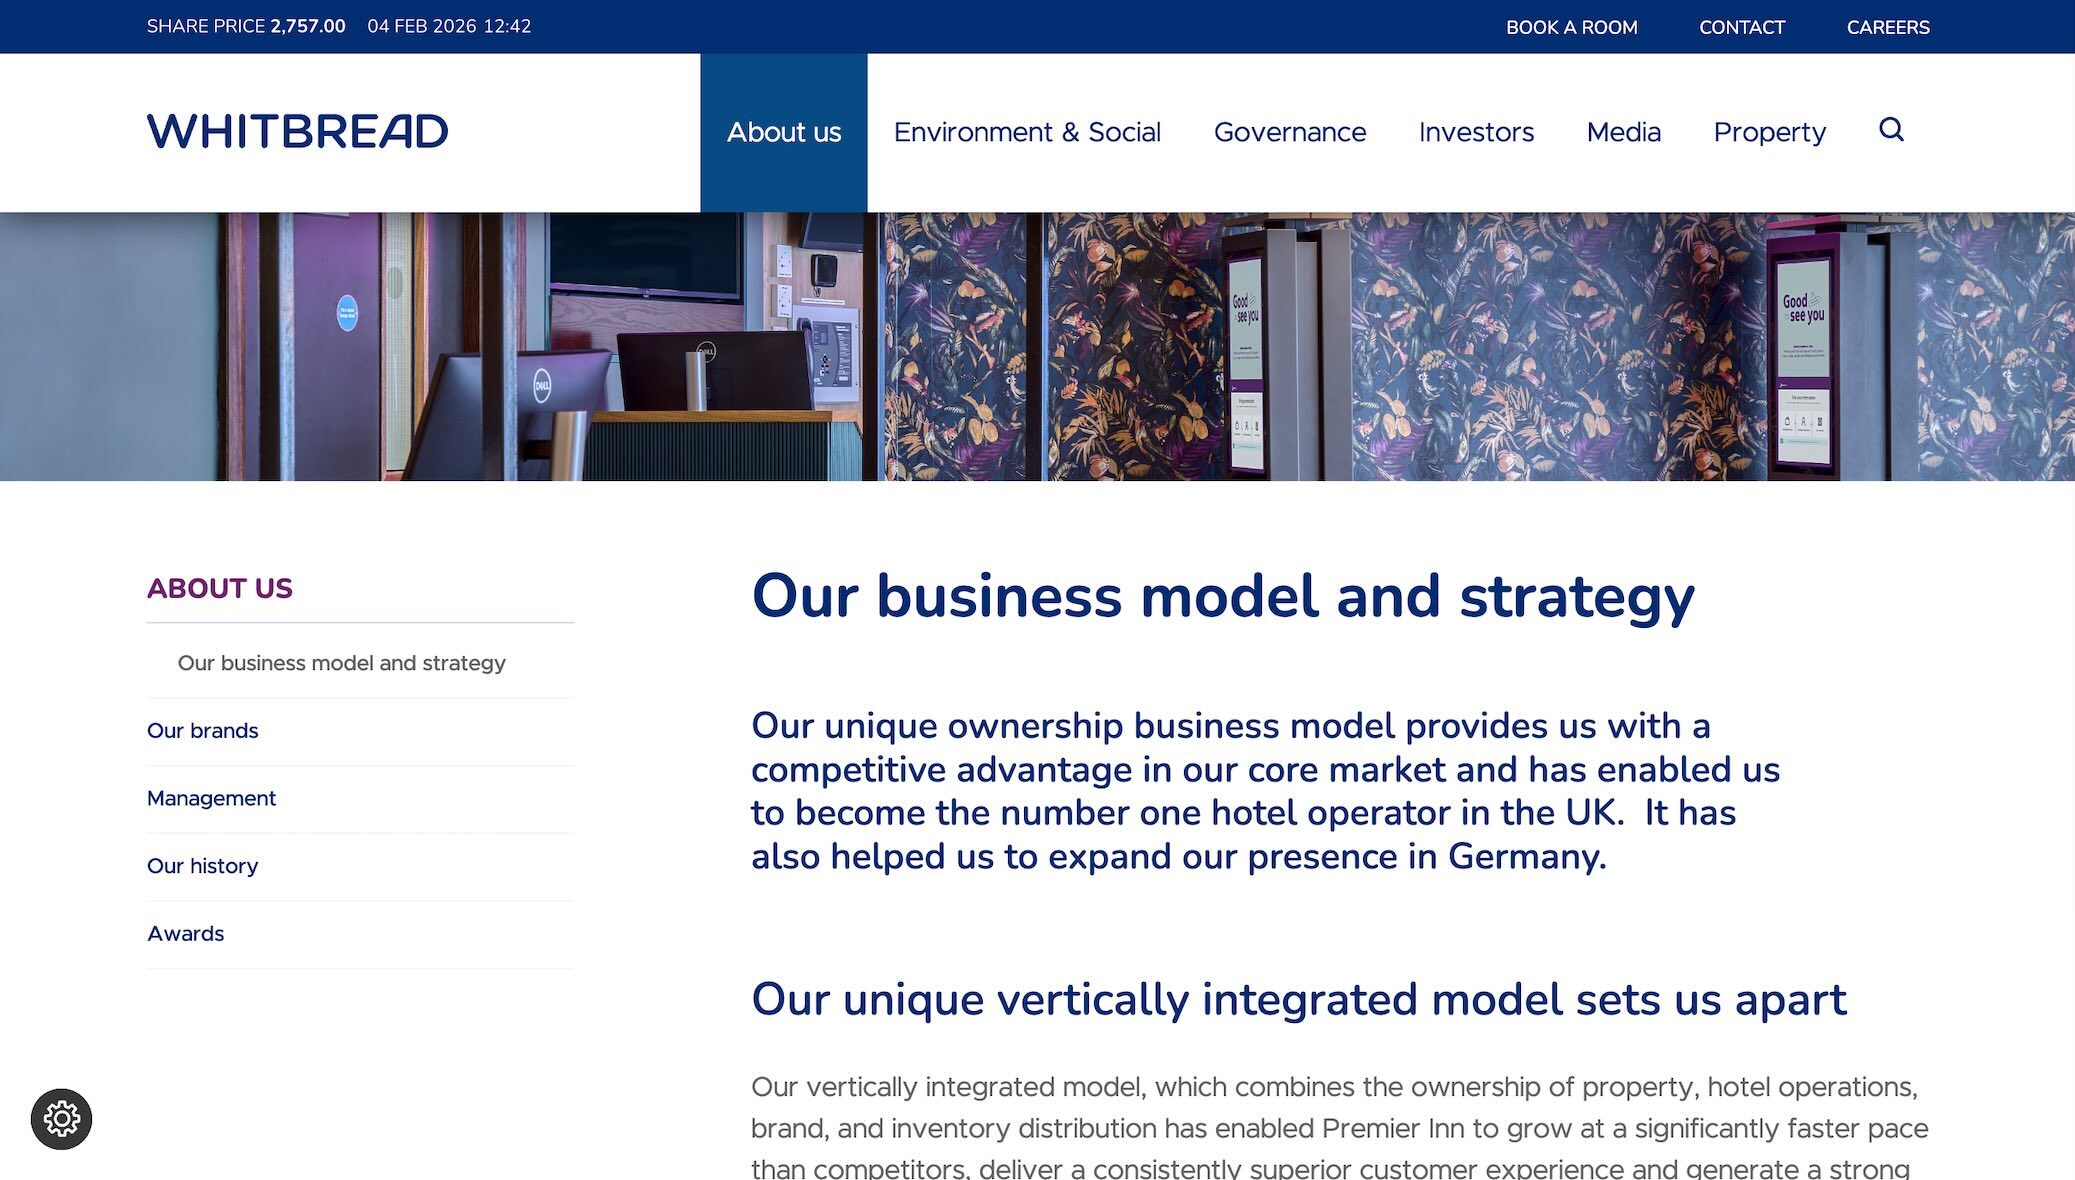Click the About Us sidebar heading
The width and height of the screenshot is (2075, 1180).
point(219,588)
